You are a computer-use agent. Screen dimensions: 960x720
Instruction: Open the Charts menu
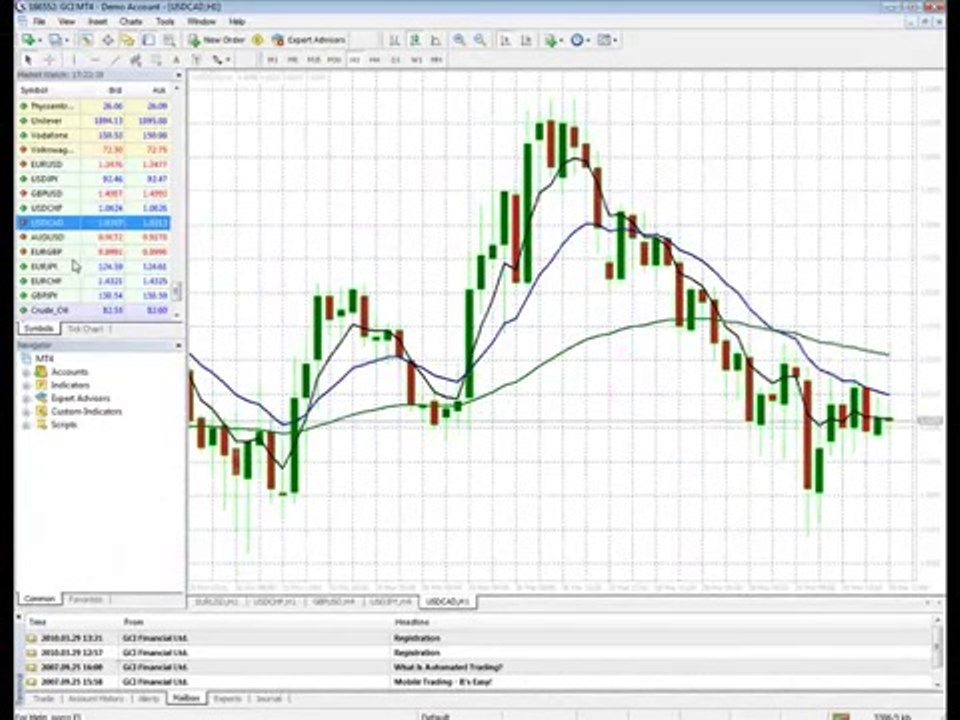point(130,21)
